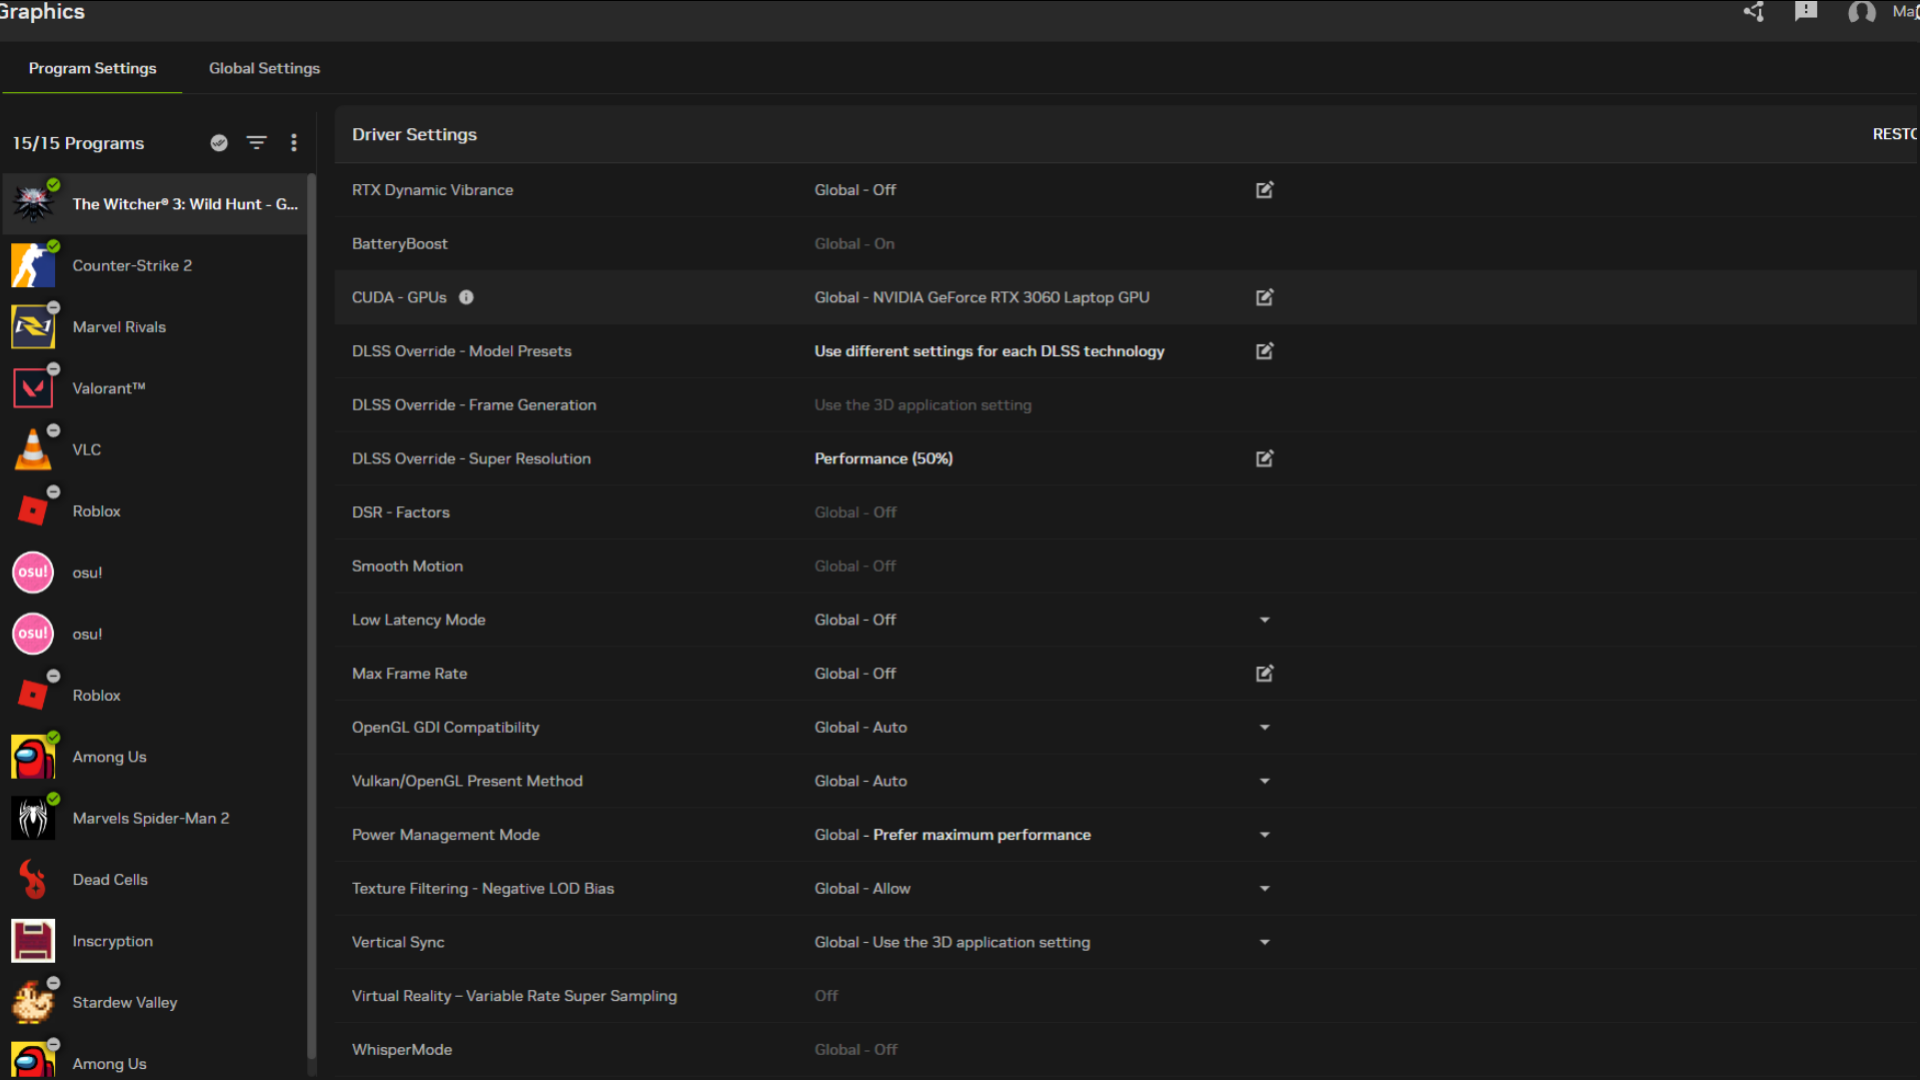
Task: Expand OpenGL GDI Compatibility dropdown
Action: tap(1264, 727)
